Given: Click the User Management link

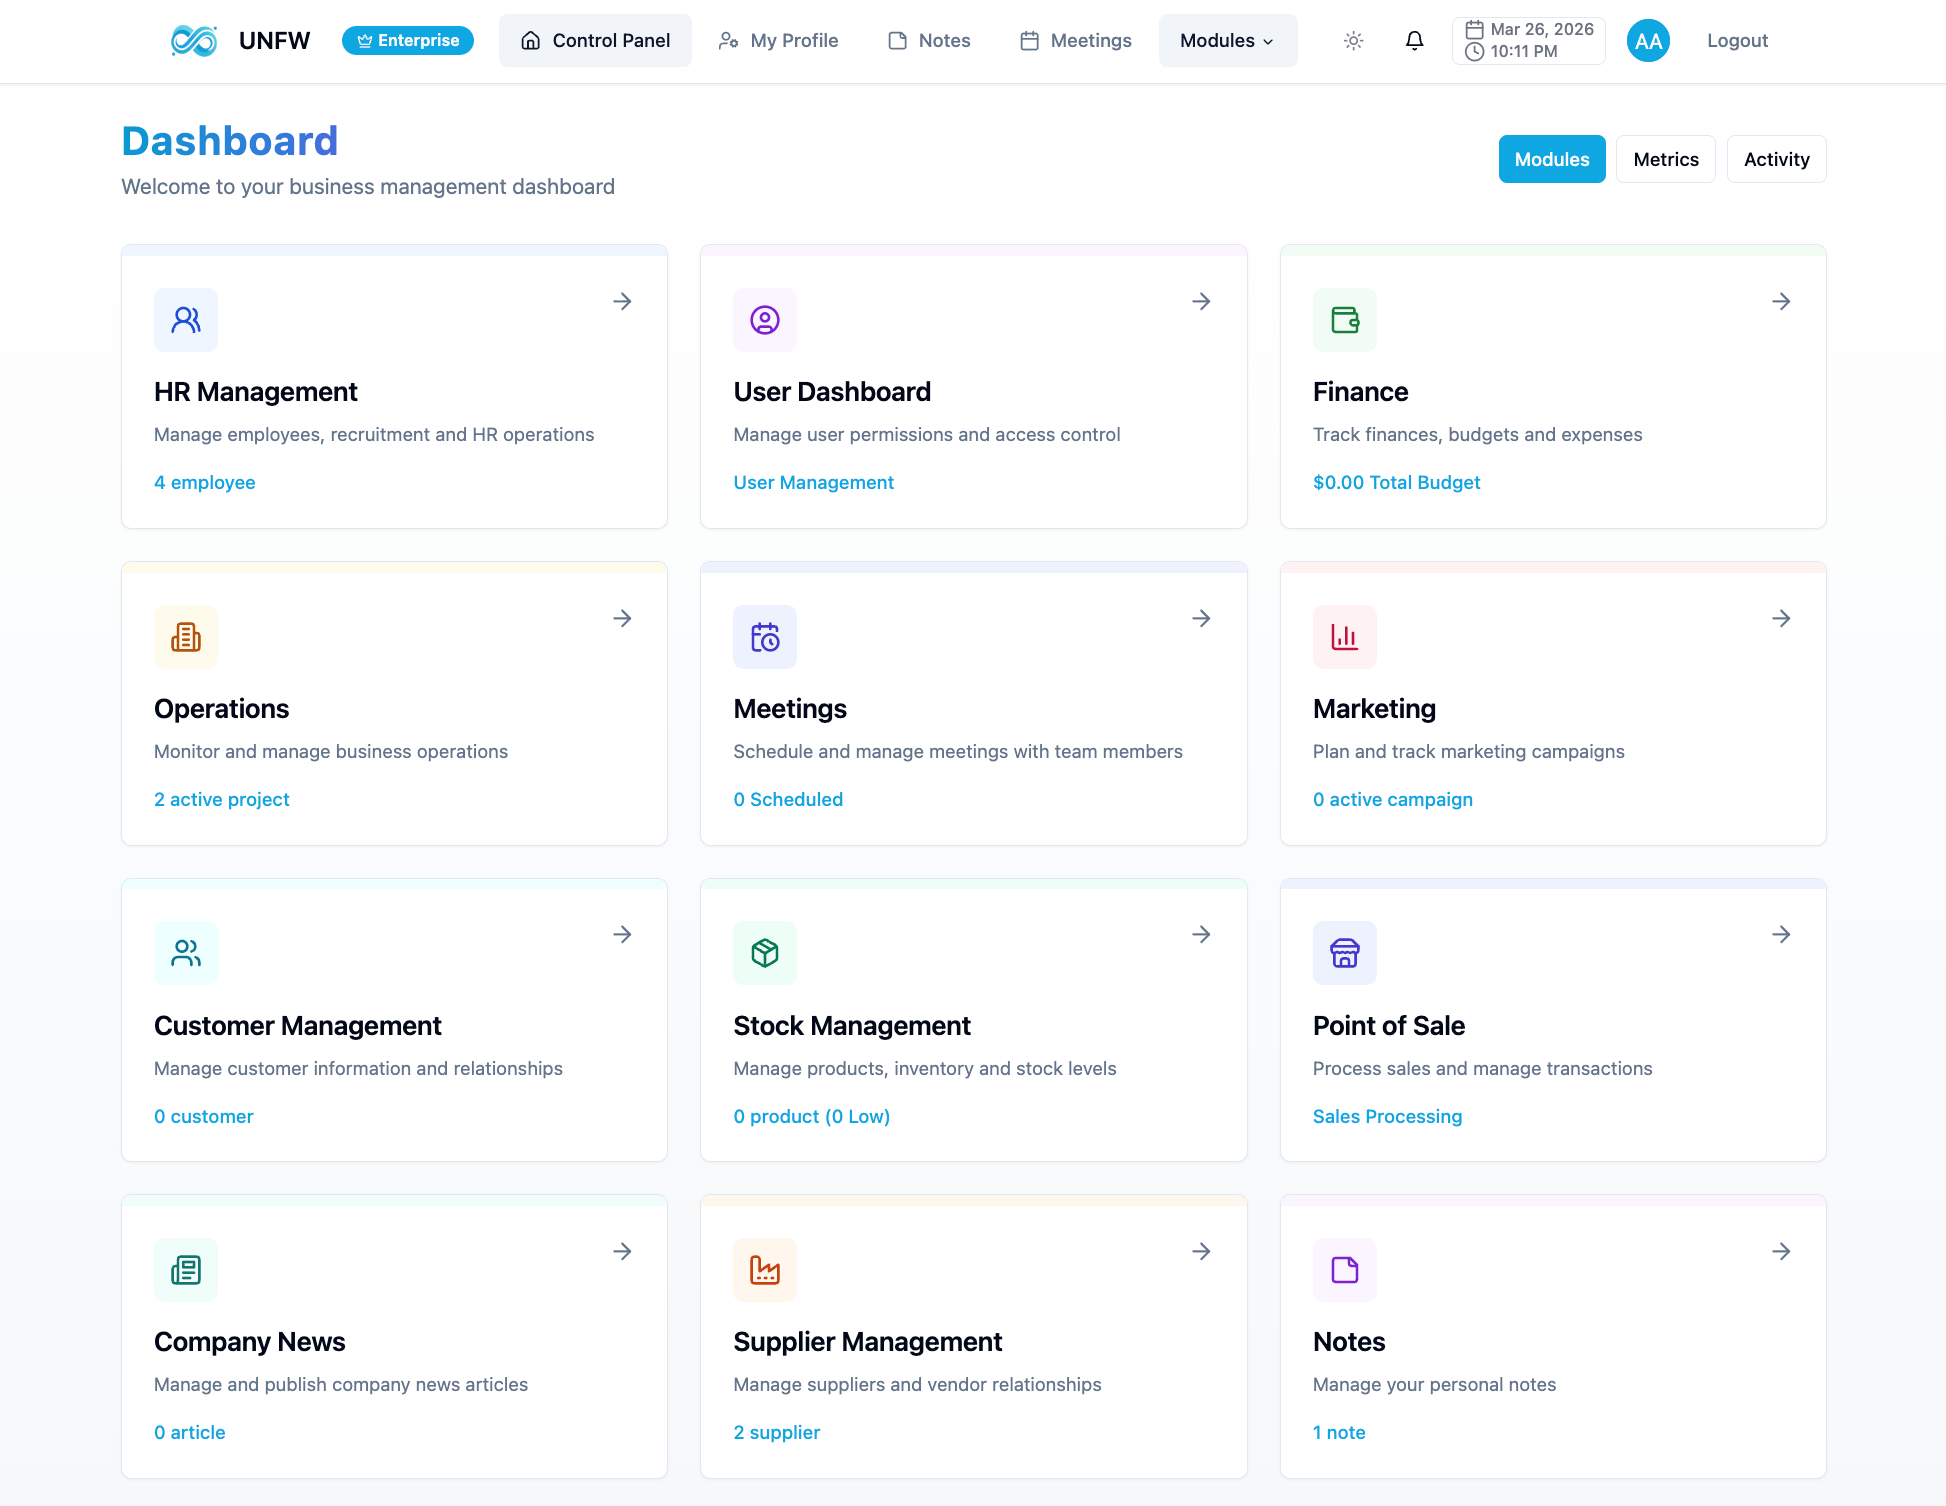Looking at the screenshot, I should (x=813, y=482).
